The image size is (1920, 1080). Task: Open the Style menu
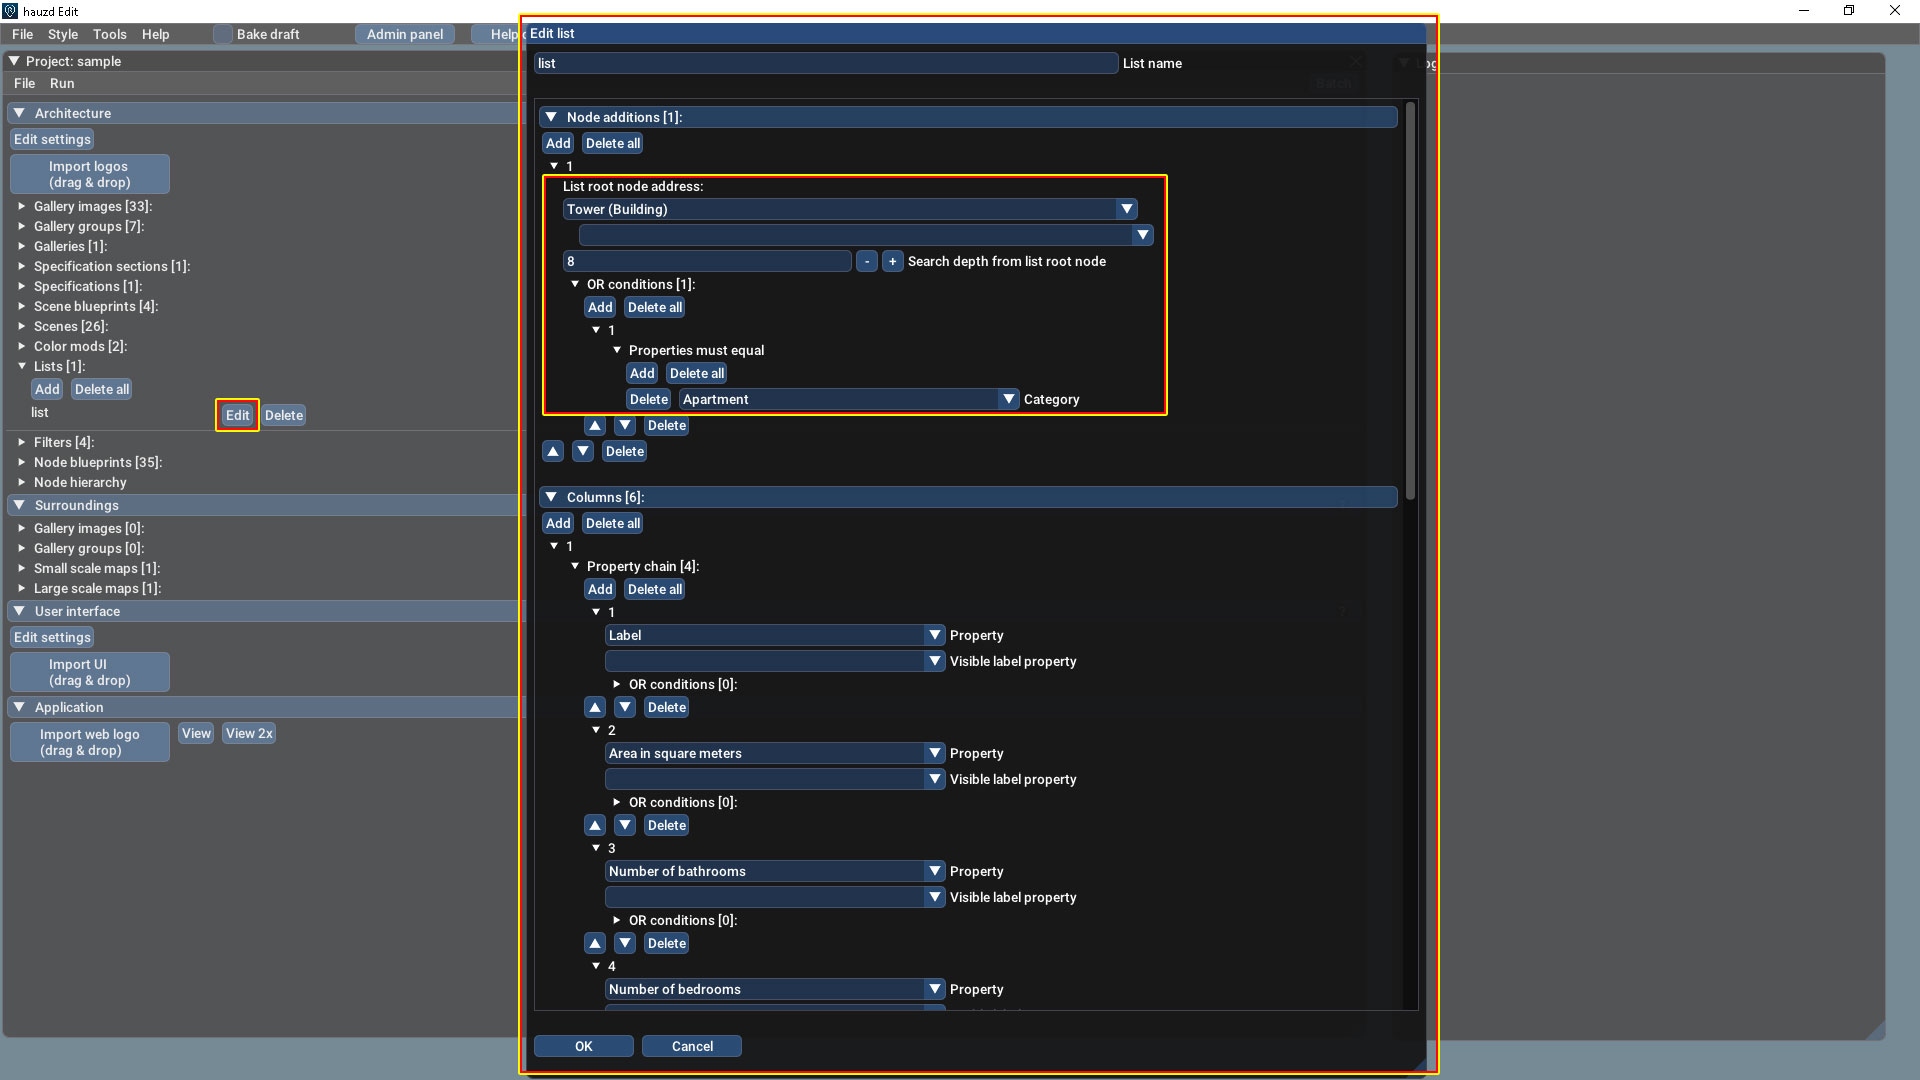coord(62,34)
